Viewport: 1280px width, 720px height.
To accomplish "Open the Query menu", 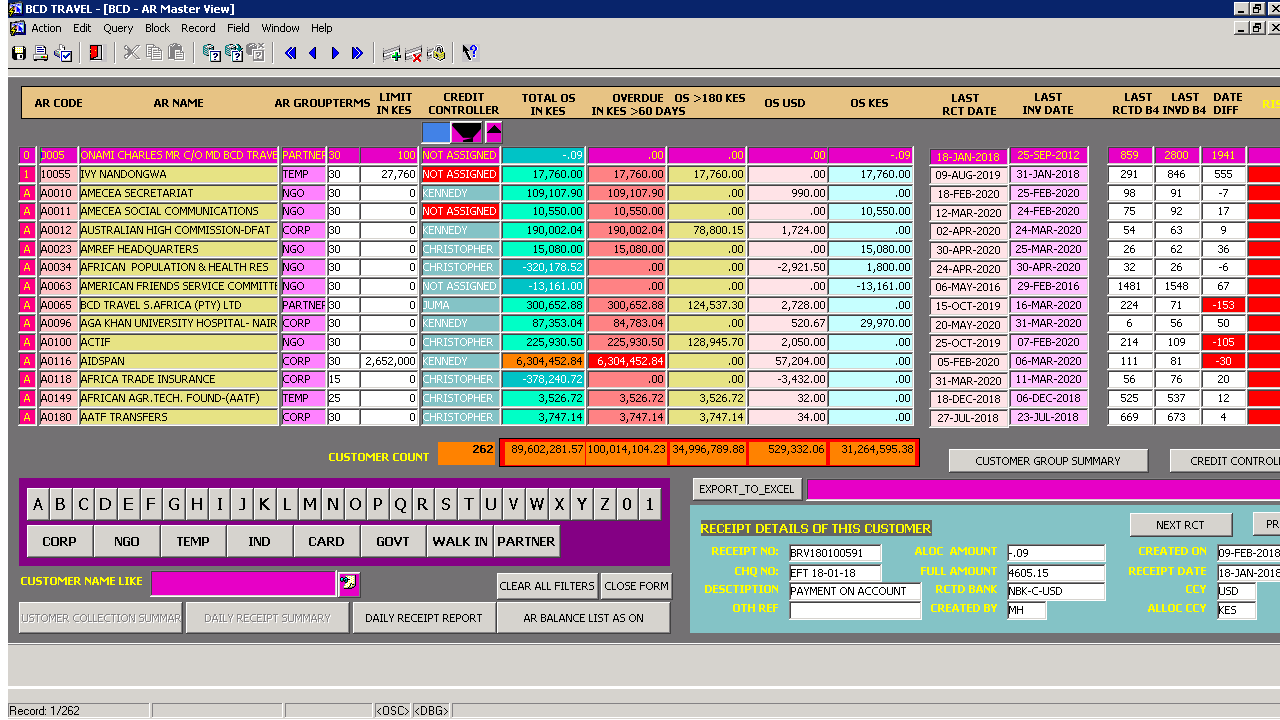I will point(118,28).
